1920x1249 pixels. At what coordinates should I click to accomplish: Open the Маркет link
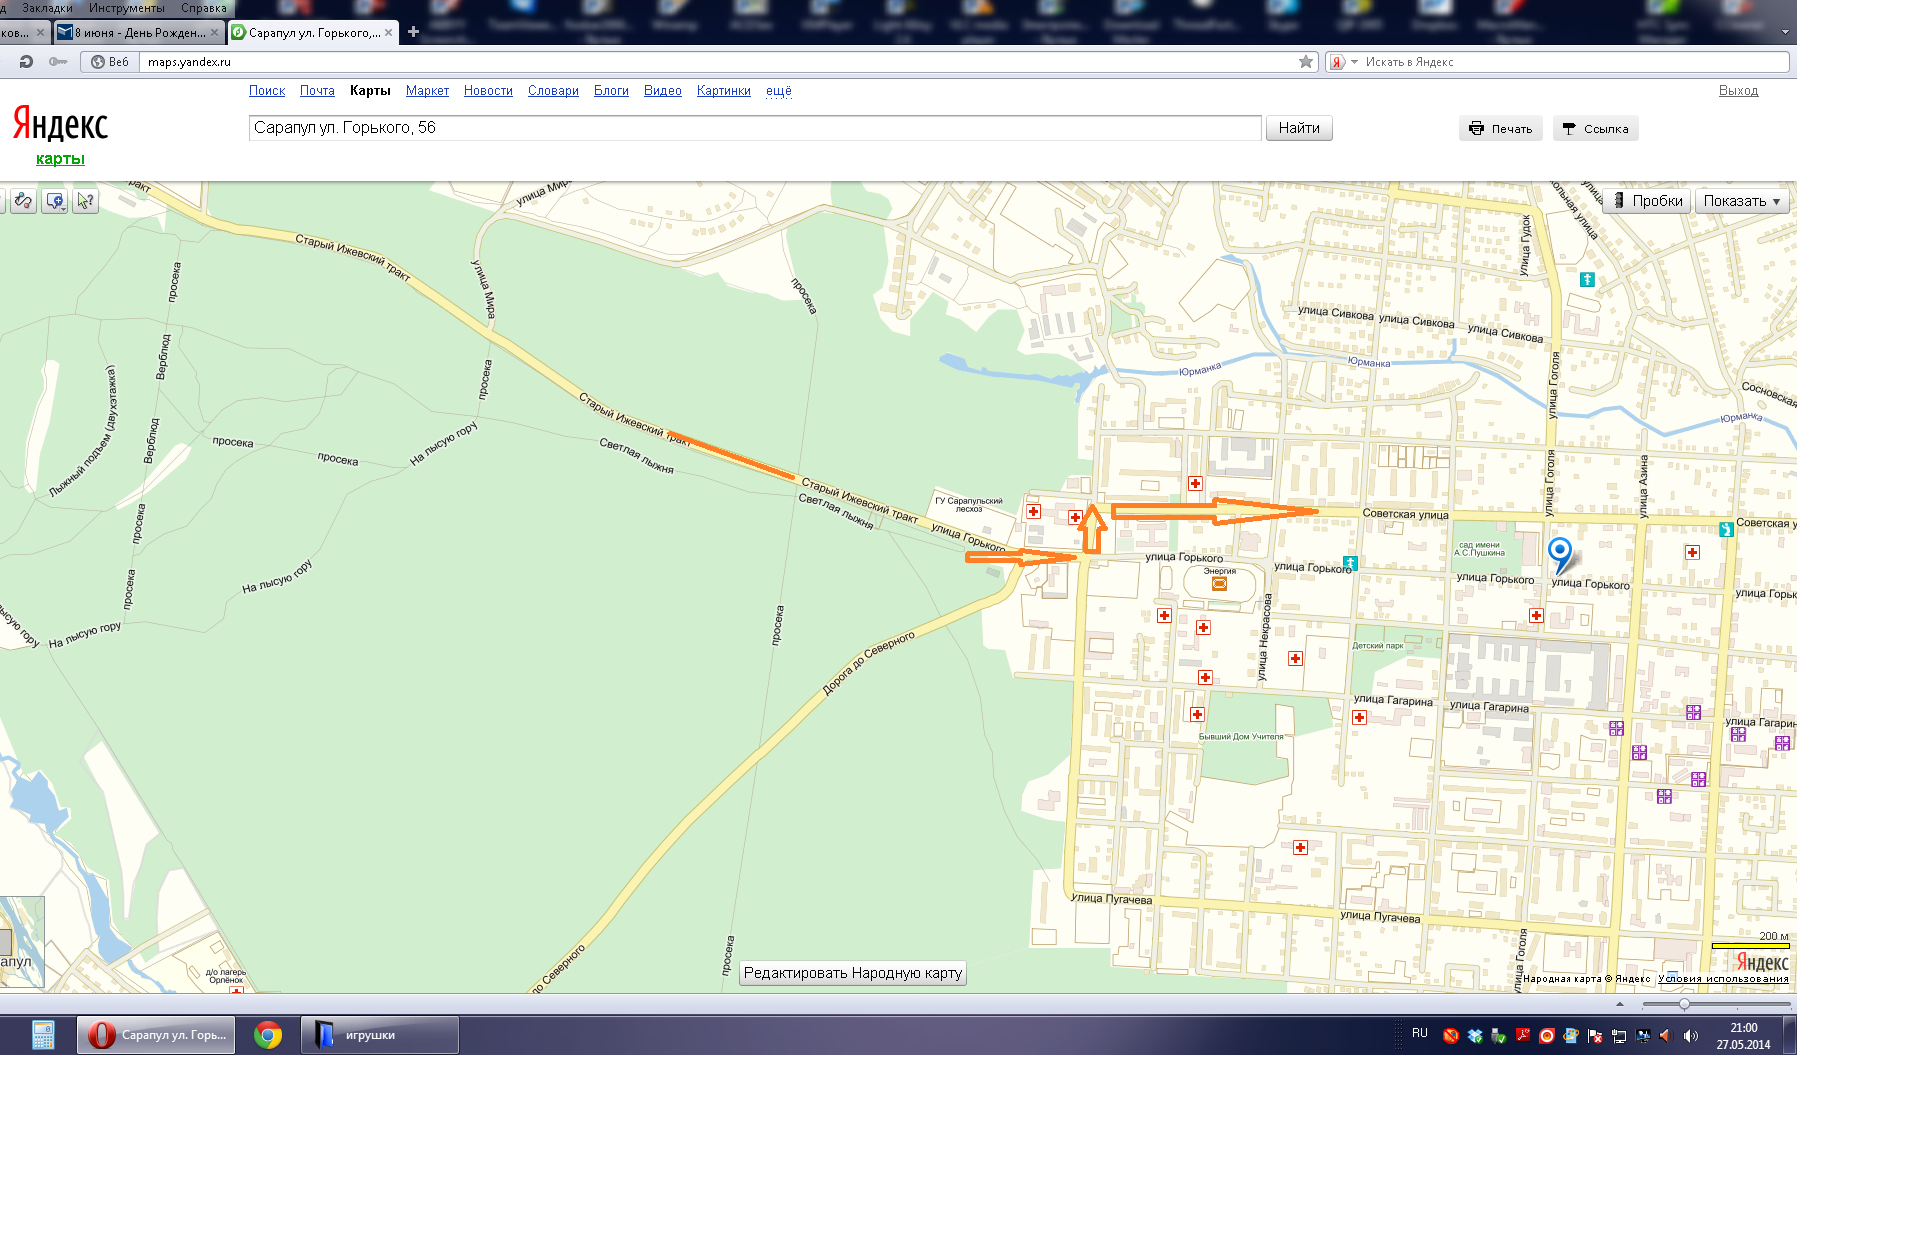pos(427,91)
